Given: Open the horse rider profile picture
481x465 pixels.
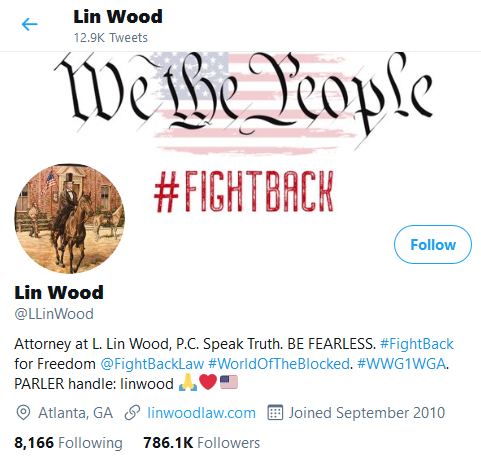Looking at the screenshot, I should tap(70, 218).
